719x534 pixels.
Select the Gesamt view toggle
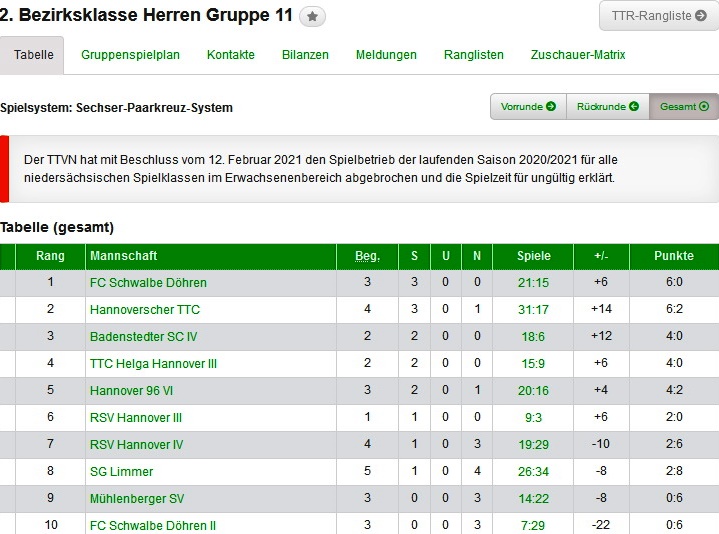pos(684,107)
